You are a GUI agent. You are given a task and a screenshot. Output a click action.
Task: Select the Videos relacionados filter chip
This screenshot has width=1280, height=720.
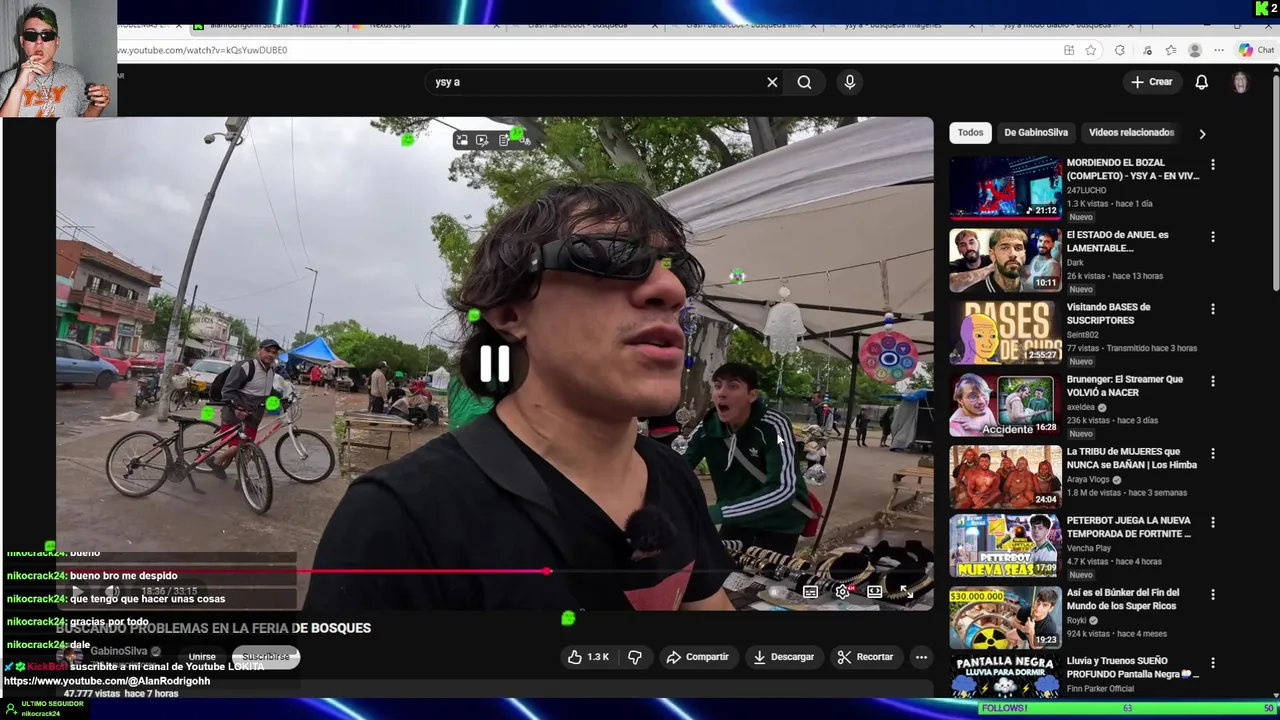click(x=1131, y=132)
